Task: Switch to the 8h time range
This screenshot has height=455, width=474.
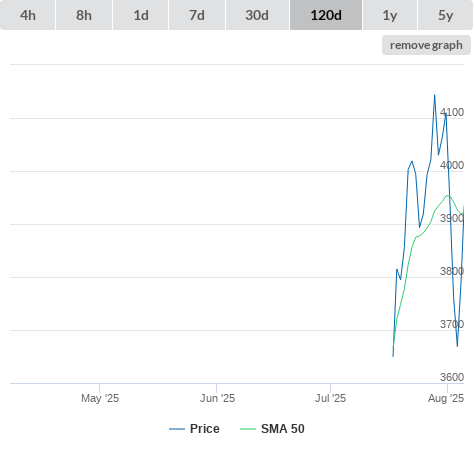Action: [x=84, y=15]
